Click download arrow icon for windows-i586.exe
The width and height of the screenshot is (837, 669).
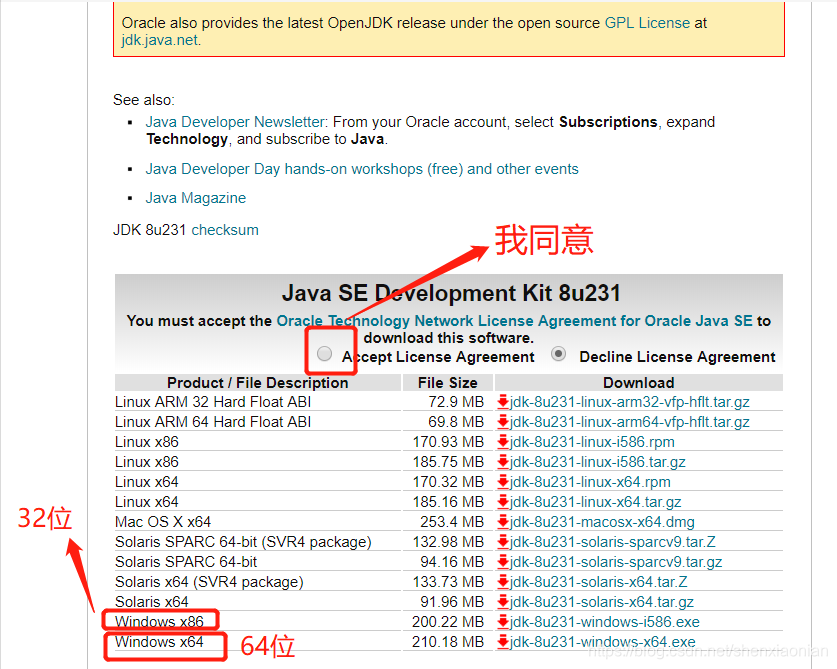pyautogui.click(x=502, y=622)
